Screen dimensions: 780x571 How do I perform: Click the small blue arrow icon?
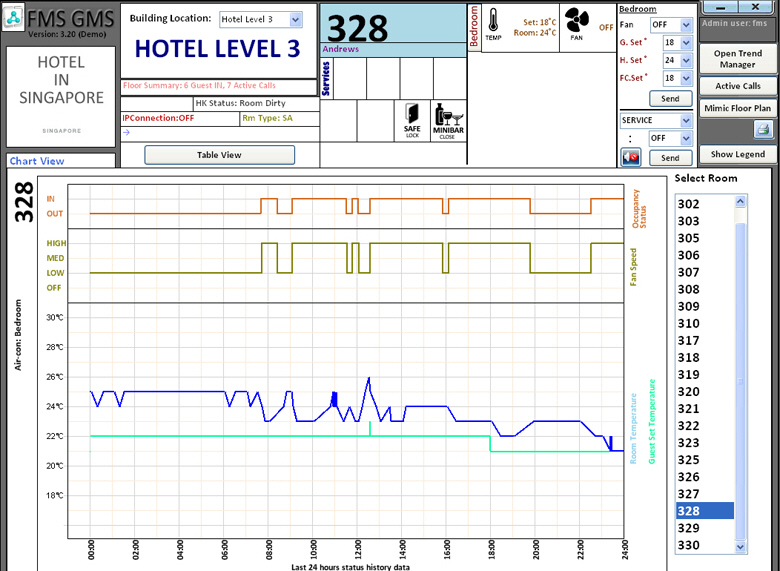[x=126, y=132]
